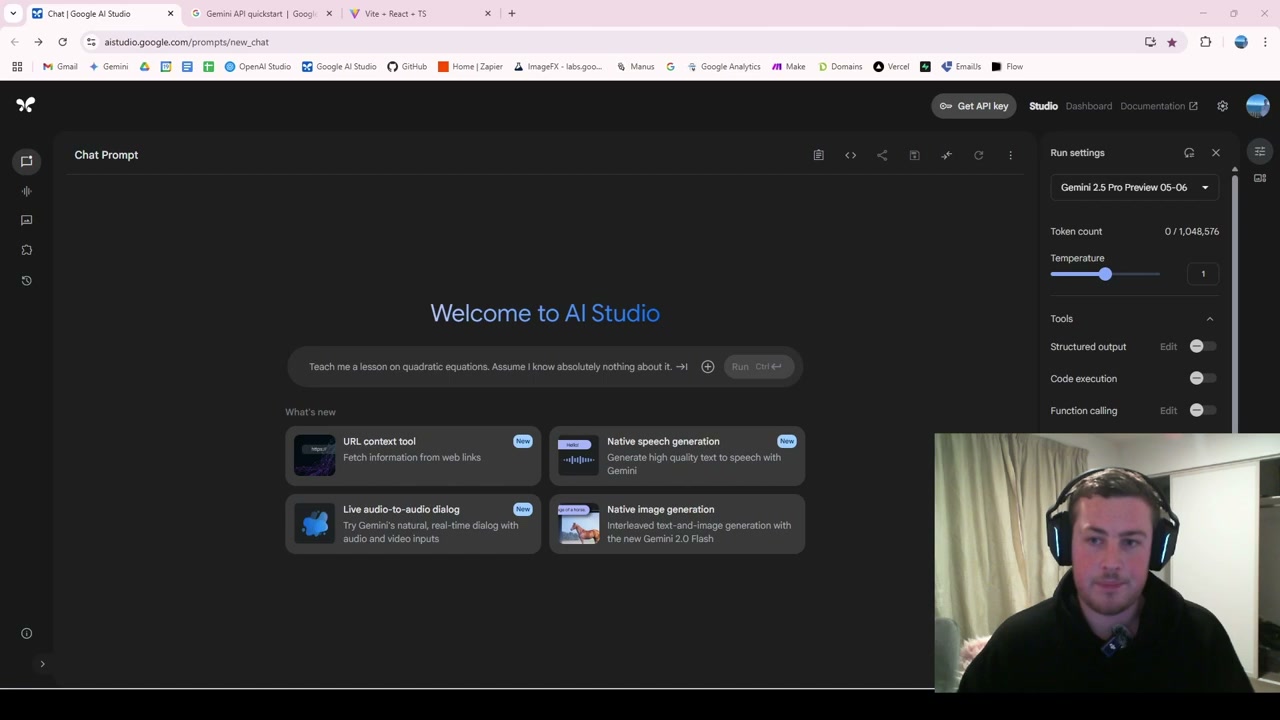Image resolution: width=1280 pixels, height=720 pixels.
Task: Close the Run settings panel
Action: coord(1216,153)
